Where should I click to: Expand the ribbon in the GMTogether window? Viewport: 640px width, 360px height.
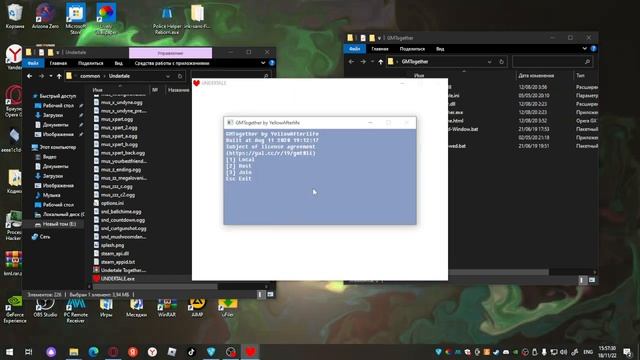pyautogui.click(x=584, y=49)
